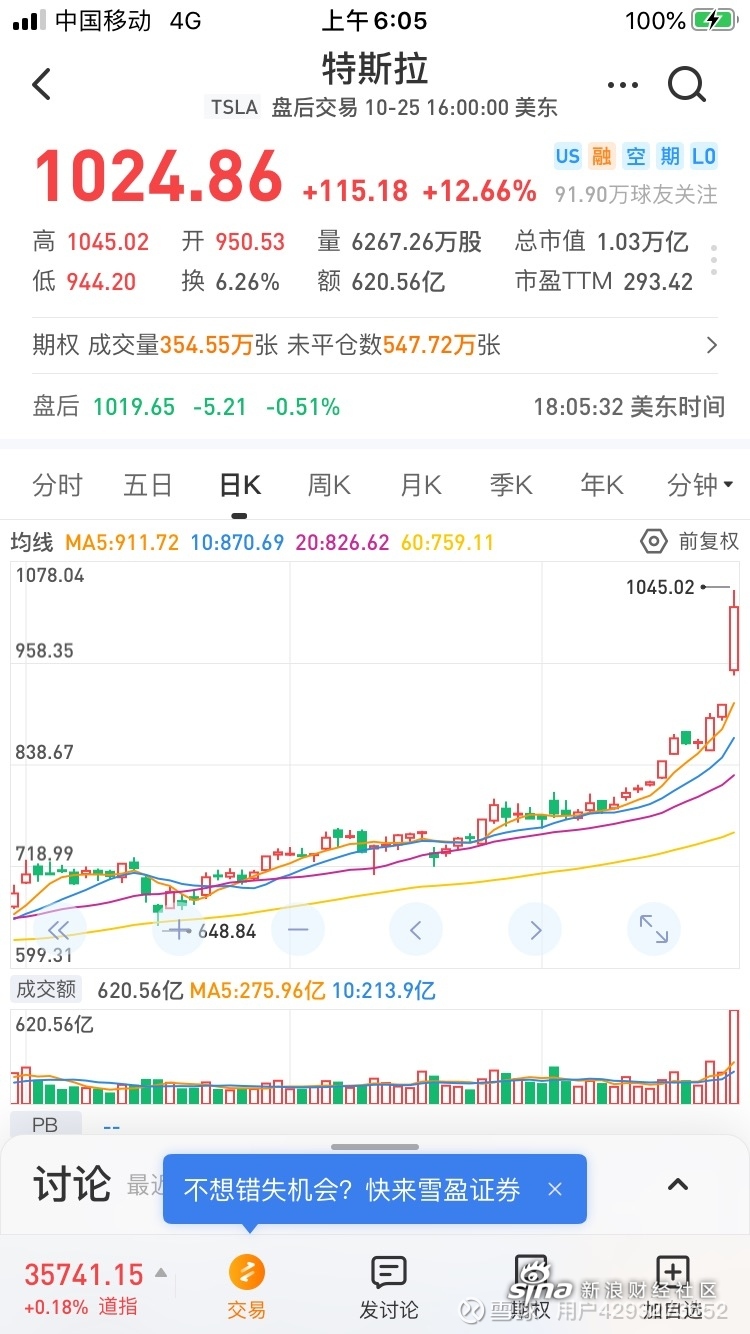Tap the 91.90万球友关注 followers text

[636, 194]
